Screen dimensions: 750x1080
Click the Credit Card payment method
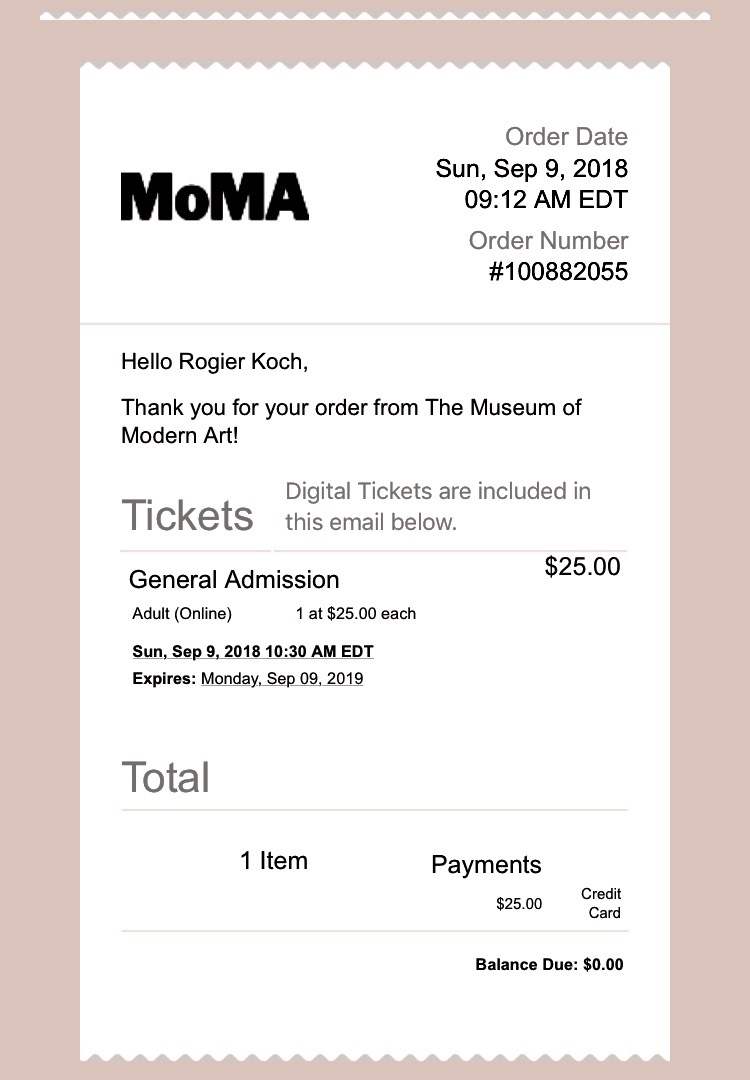[601, 903]
